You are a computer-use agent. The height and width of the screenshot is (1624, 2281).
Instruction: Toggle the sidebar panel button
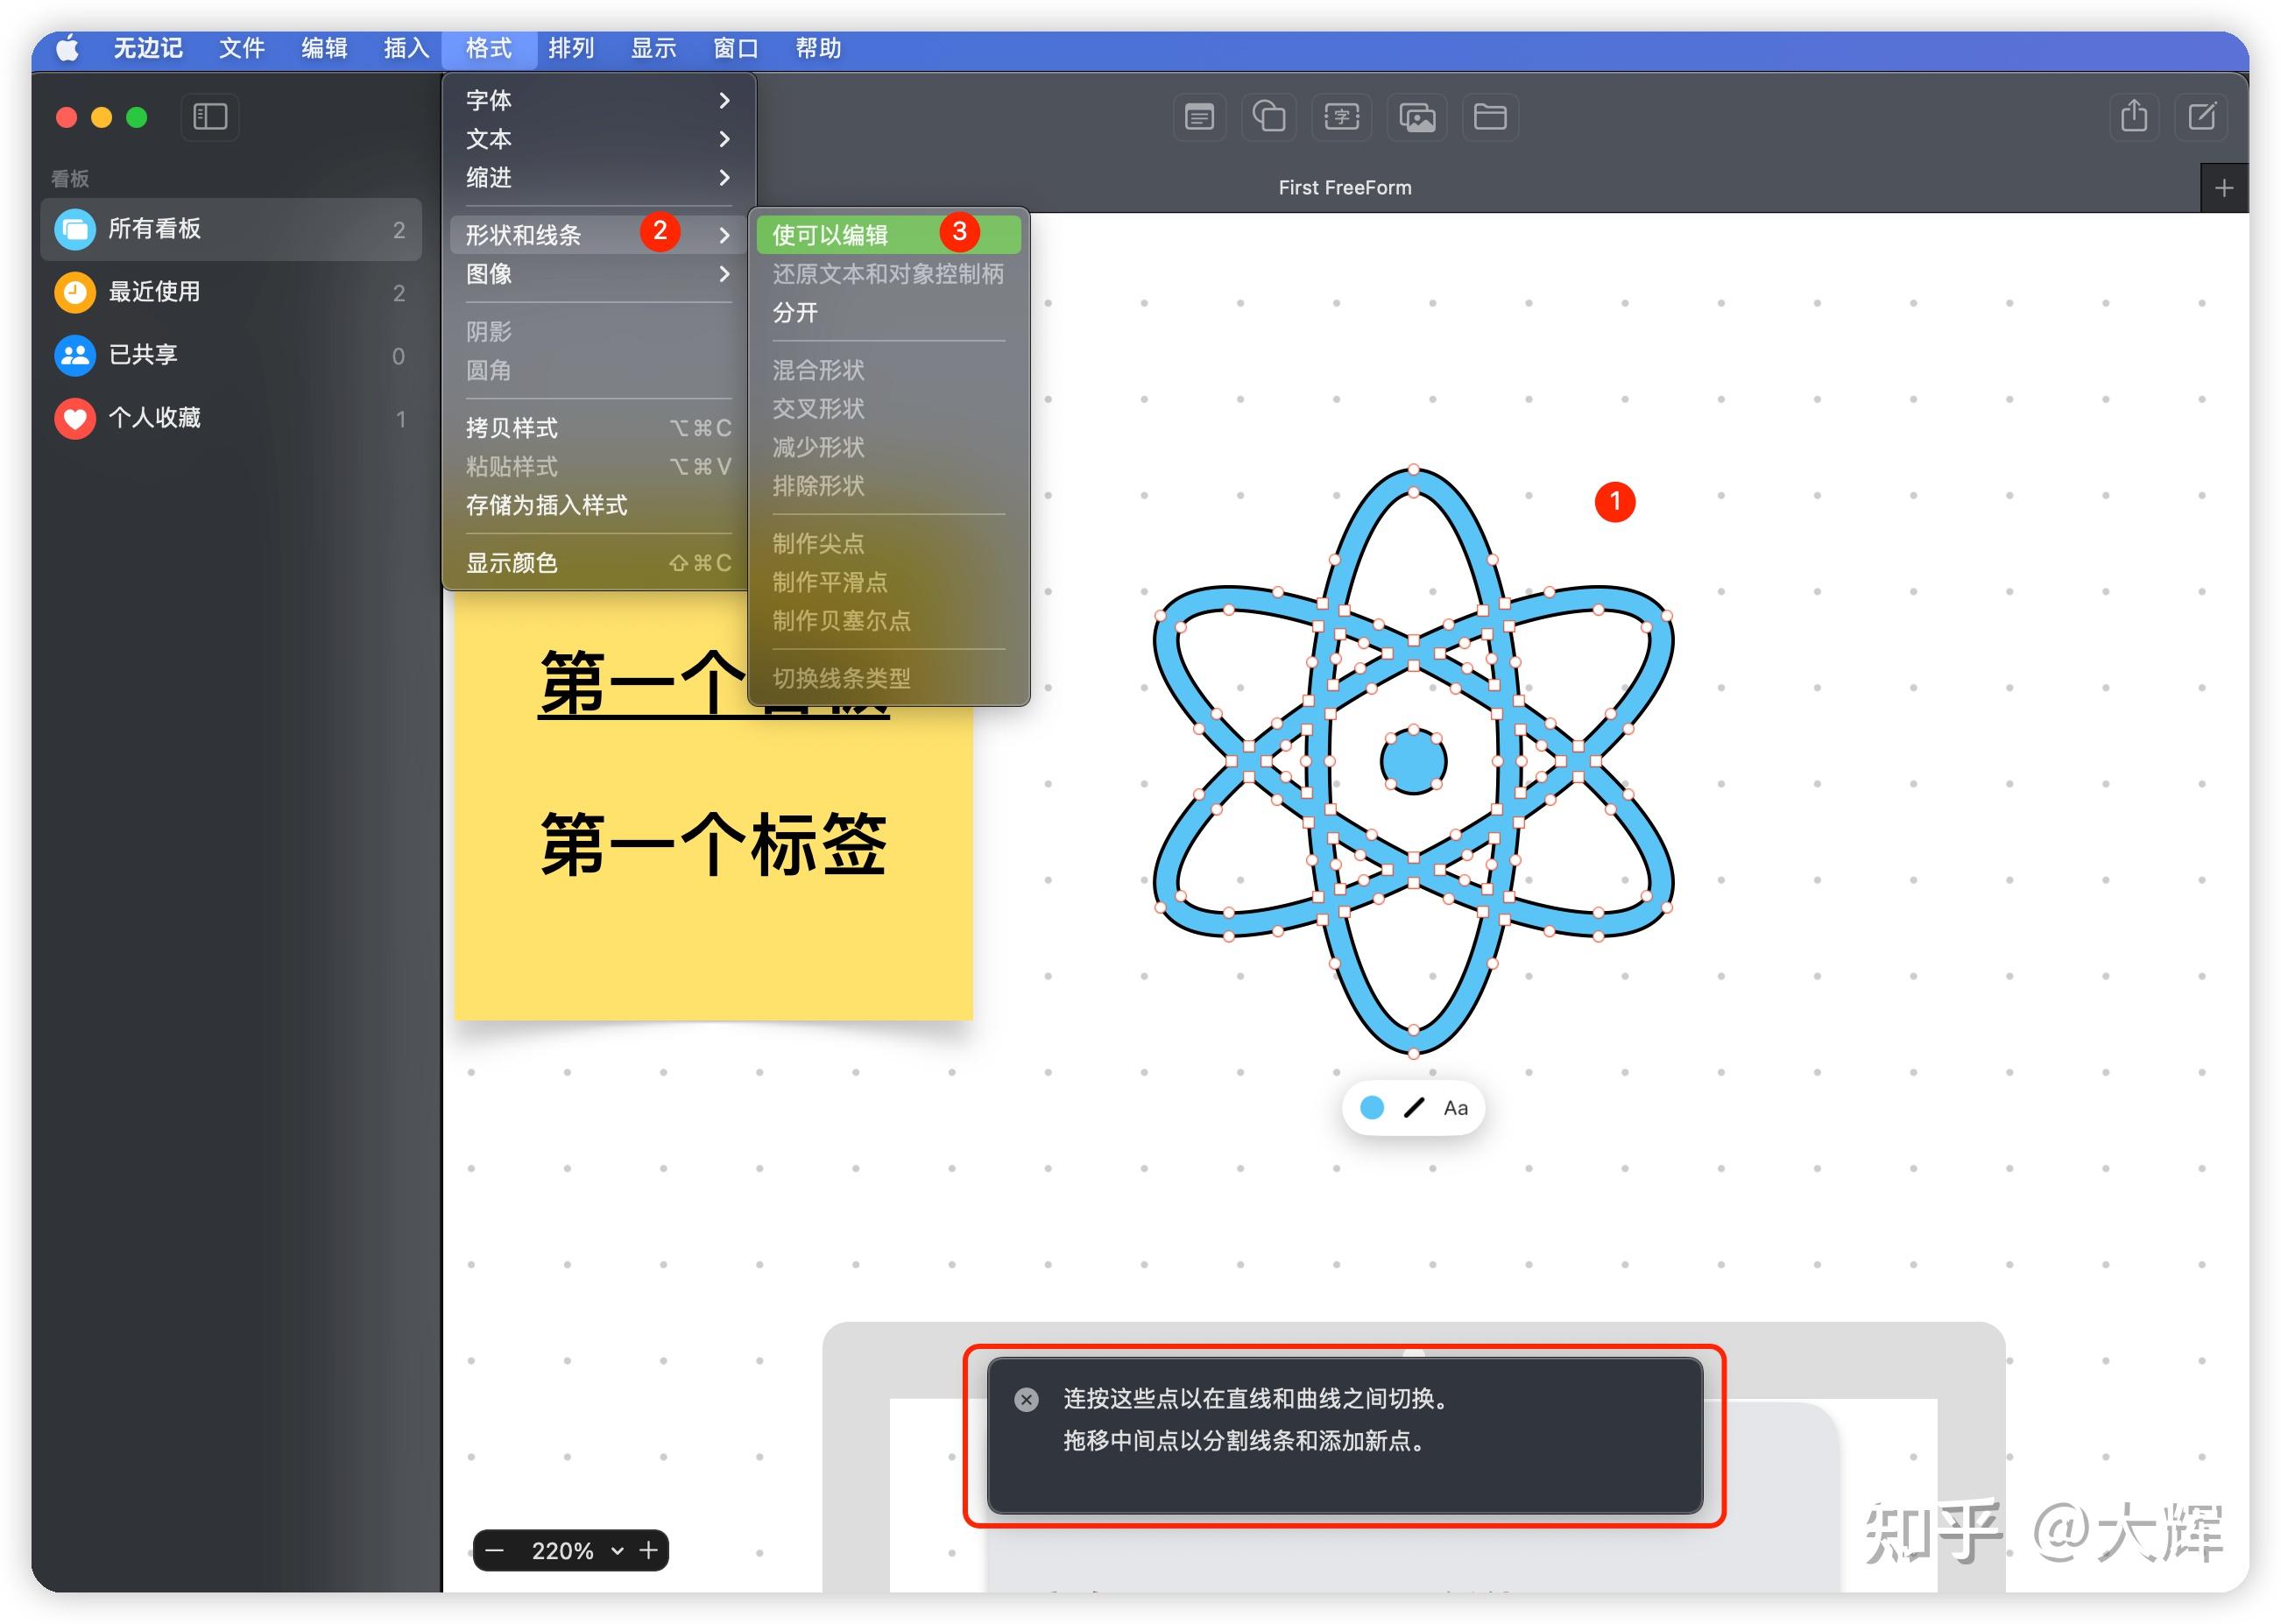coord(209,117)
